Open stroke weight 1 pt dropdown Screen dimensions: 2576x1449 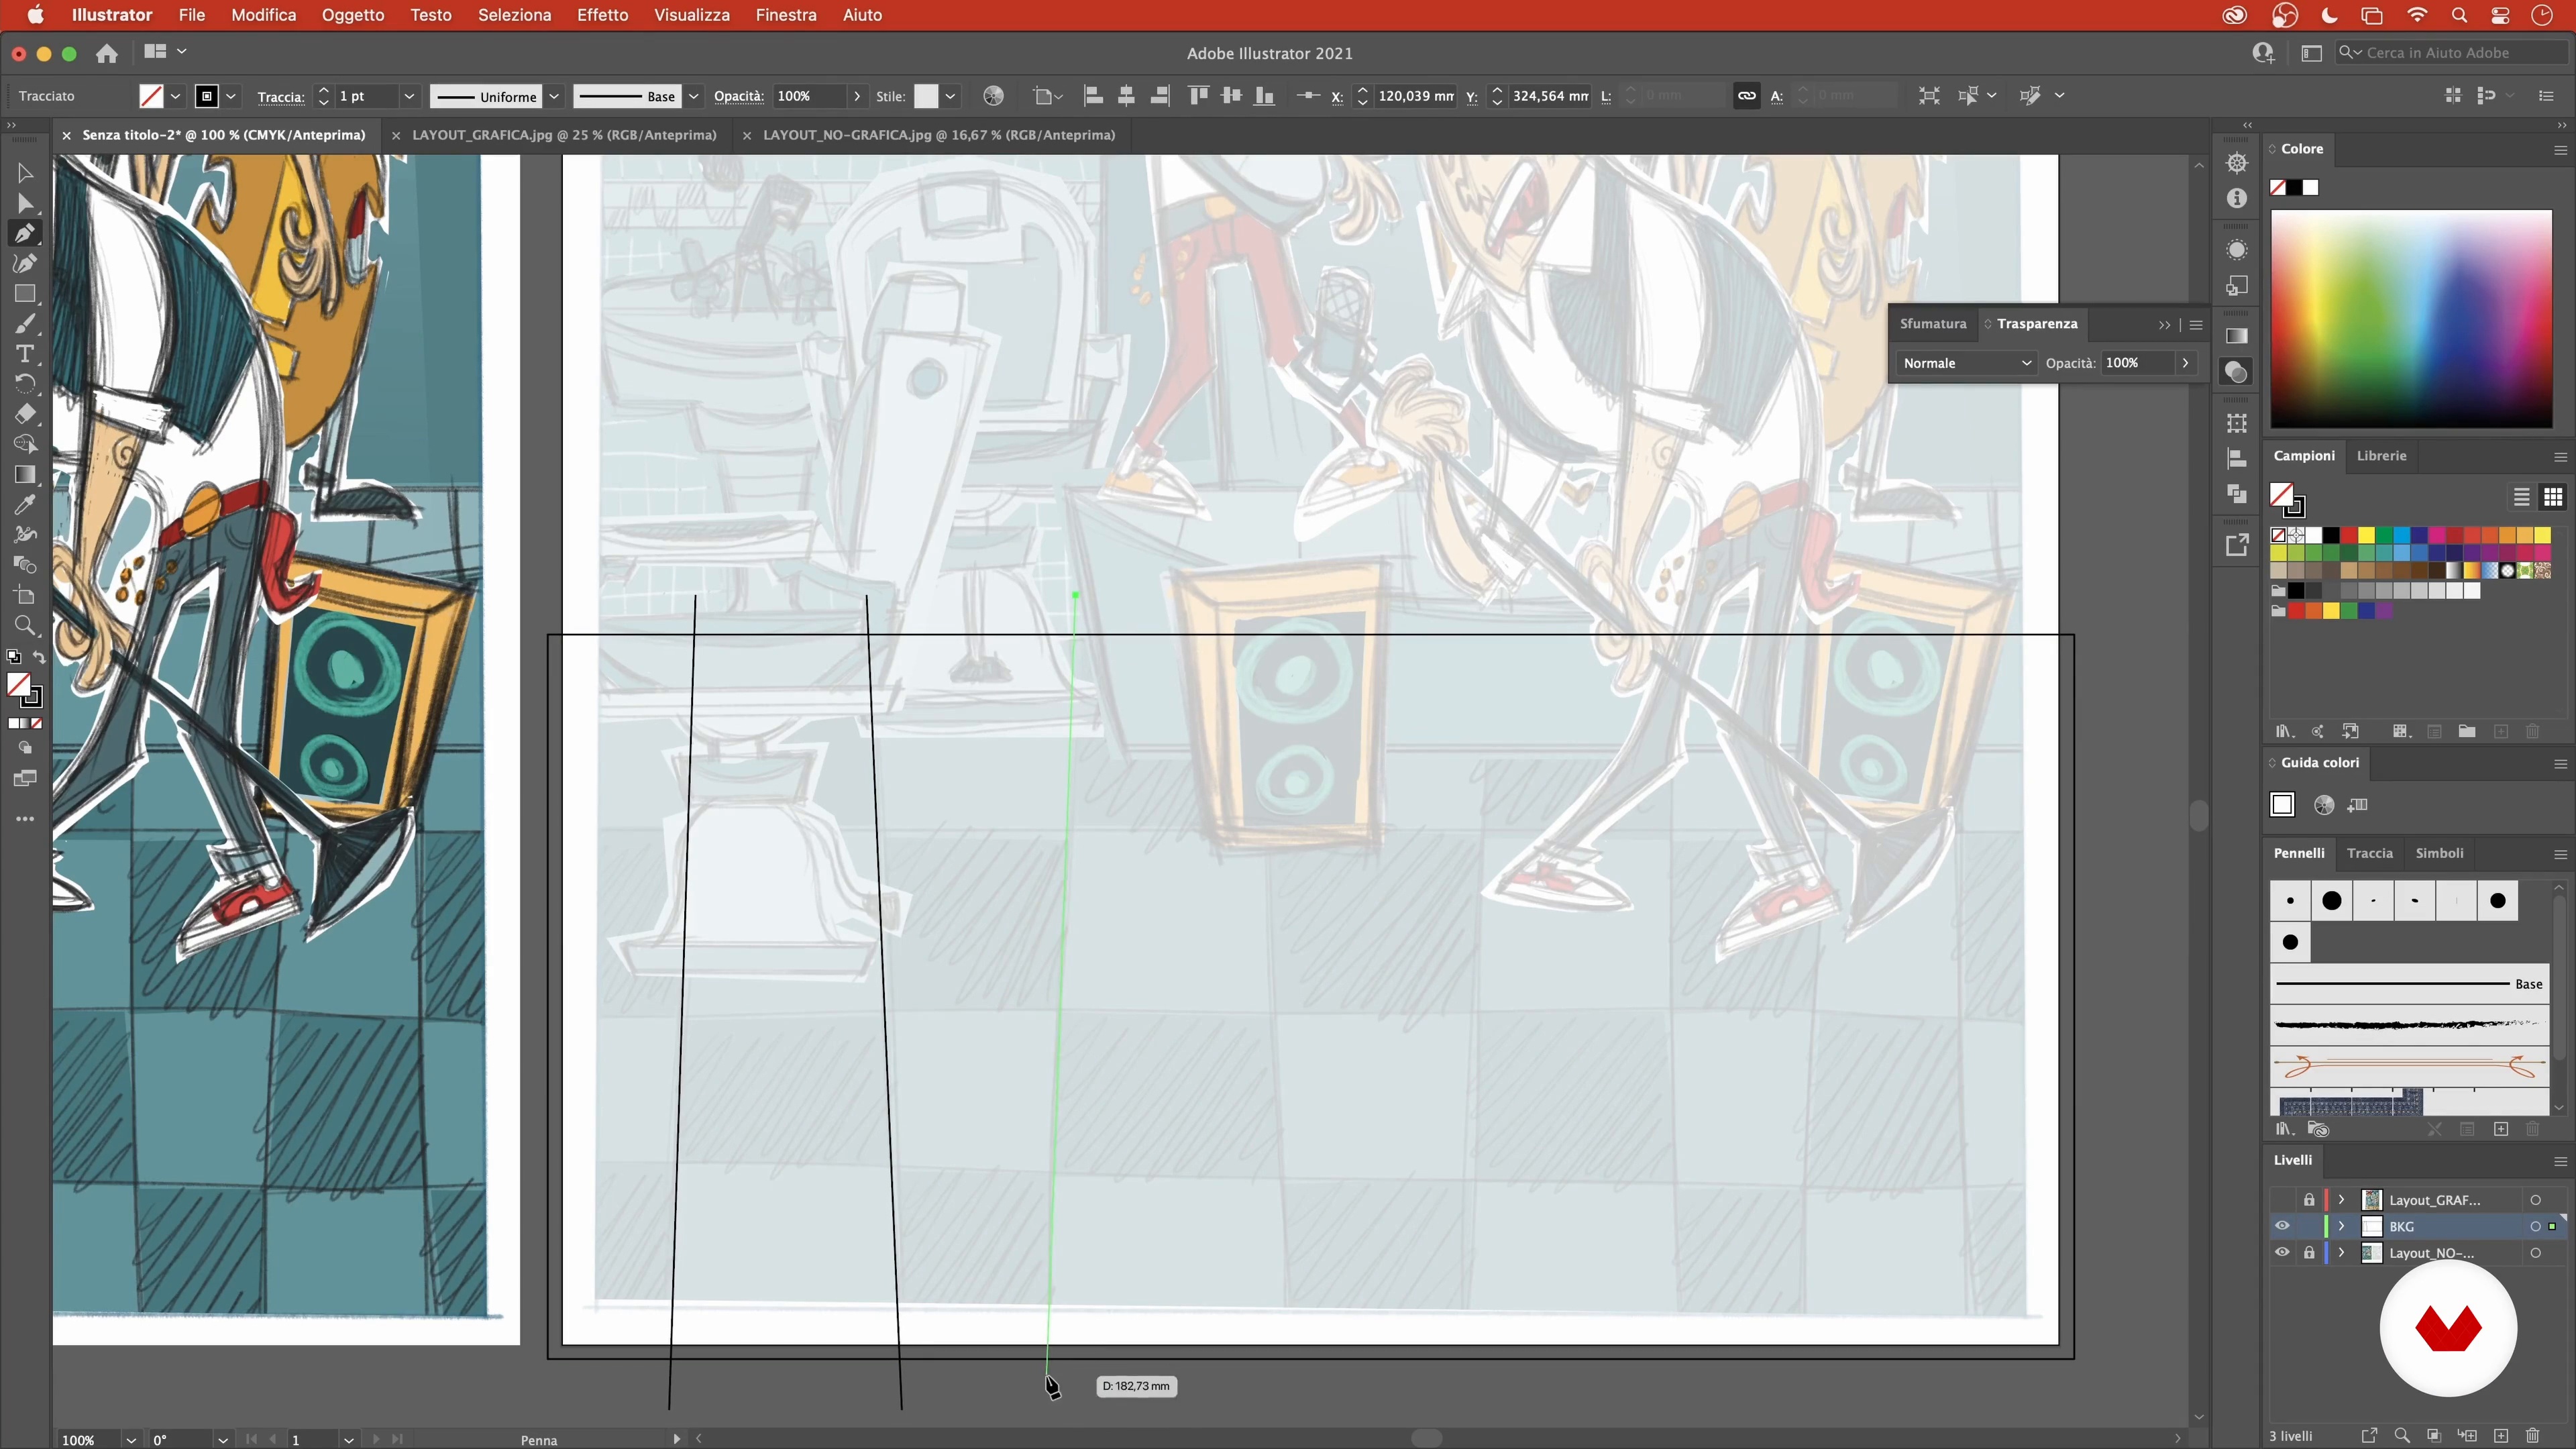click(x=409, y=96)
